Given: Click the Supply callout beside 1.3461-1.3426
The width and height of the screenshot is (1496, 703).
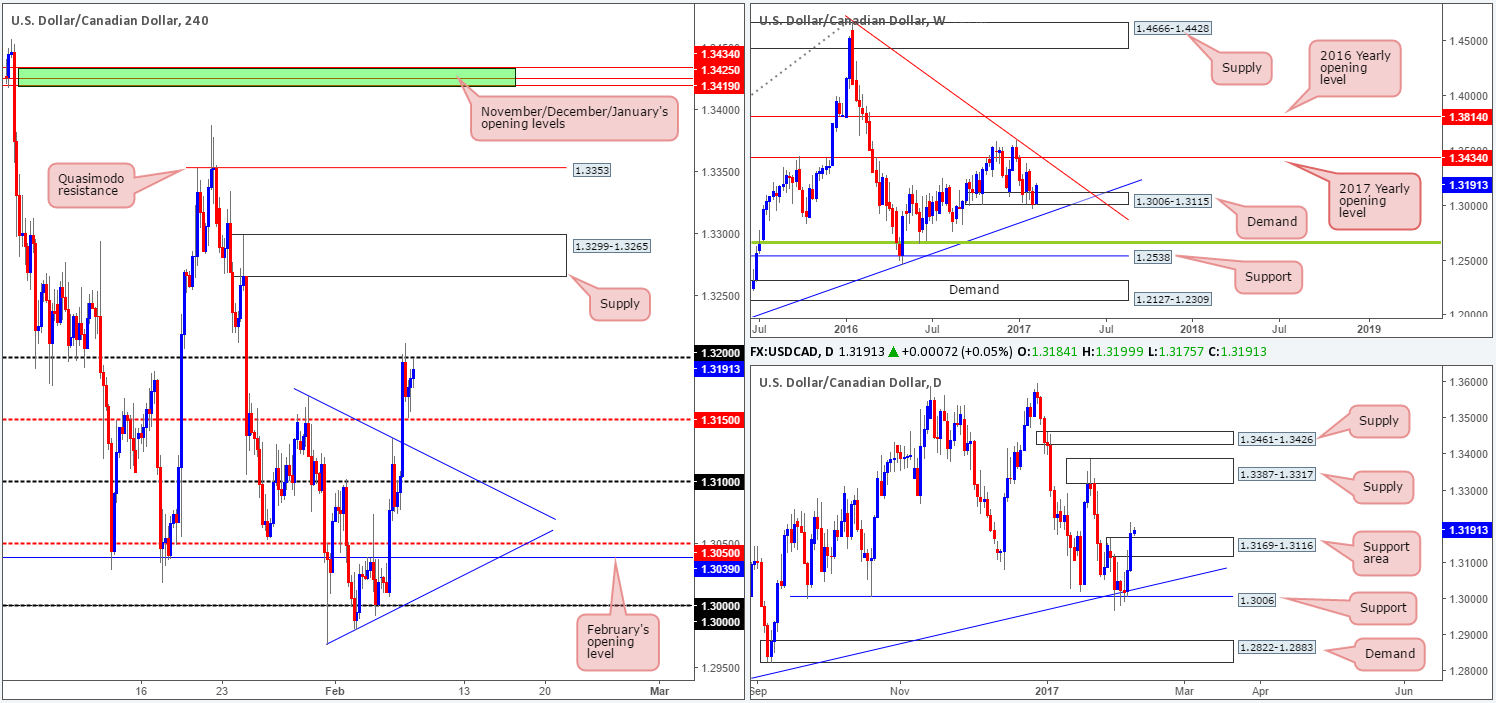Looking at the screenshot, I should point(1378,421).
